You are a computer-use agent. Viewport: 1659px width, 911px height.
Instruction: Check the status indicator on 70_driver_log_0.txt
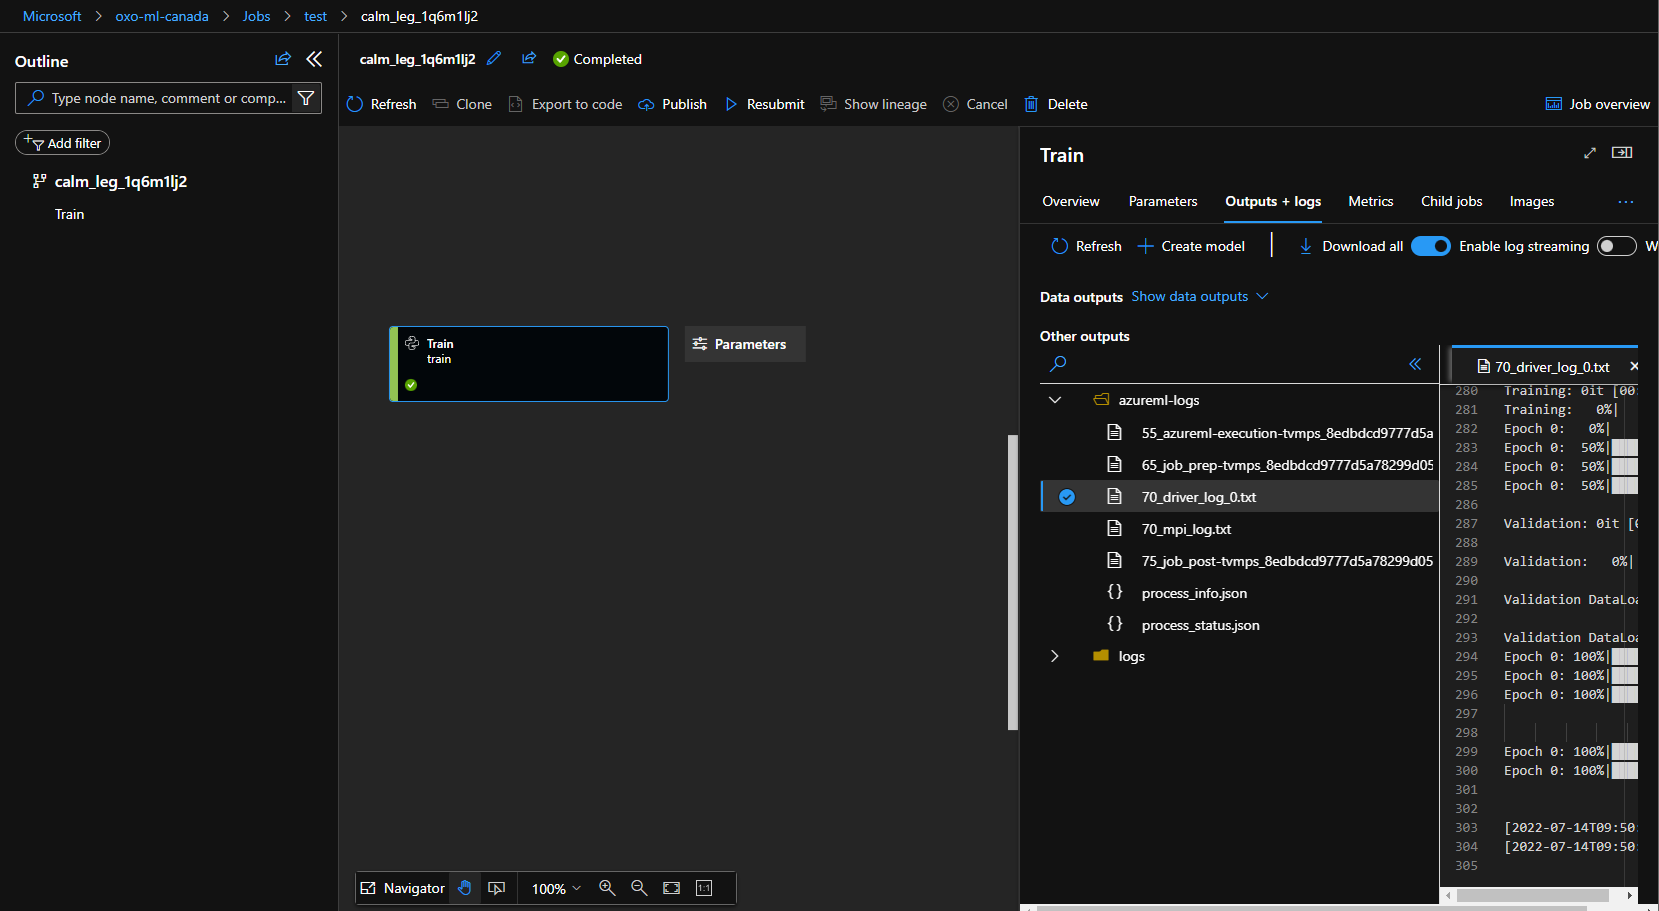click(1067, 496)
